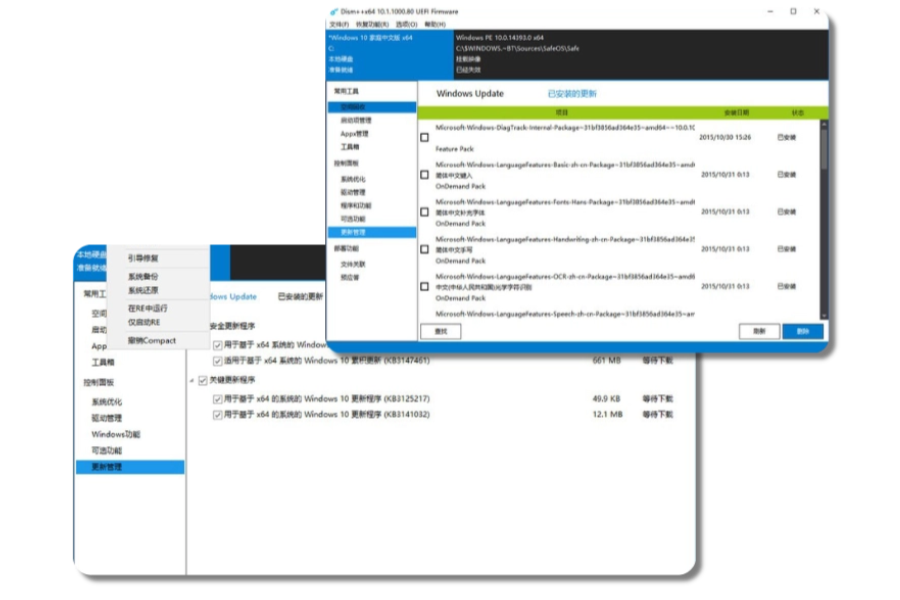Screen dimensions: 900x600
Task: Open the 帮助(H) menu
Action: tap(435, 25)
